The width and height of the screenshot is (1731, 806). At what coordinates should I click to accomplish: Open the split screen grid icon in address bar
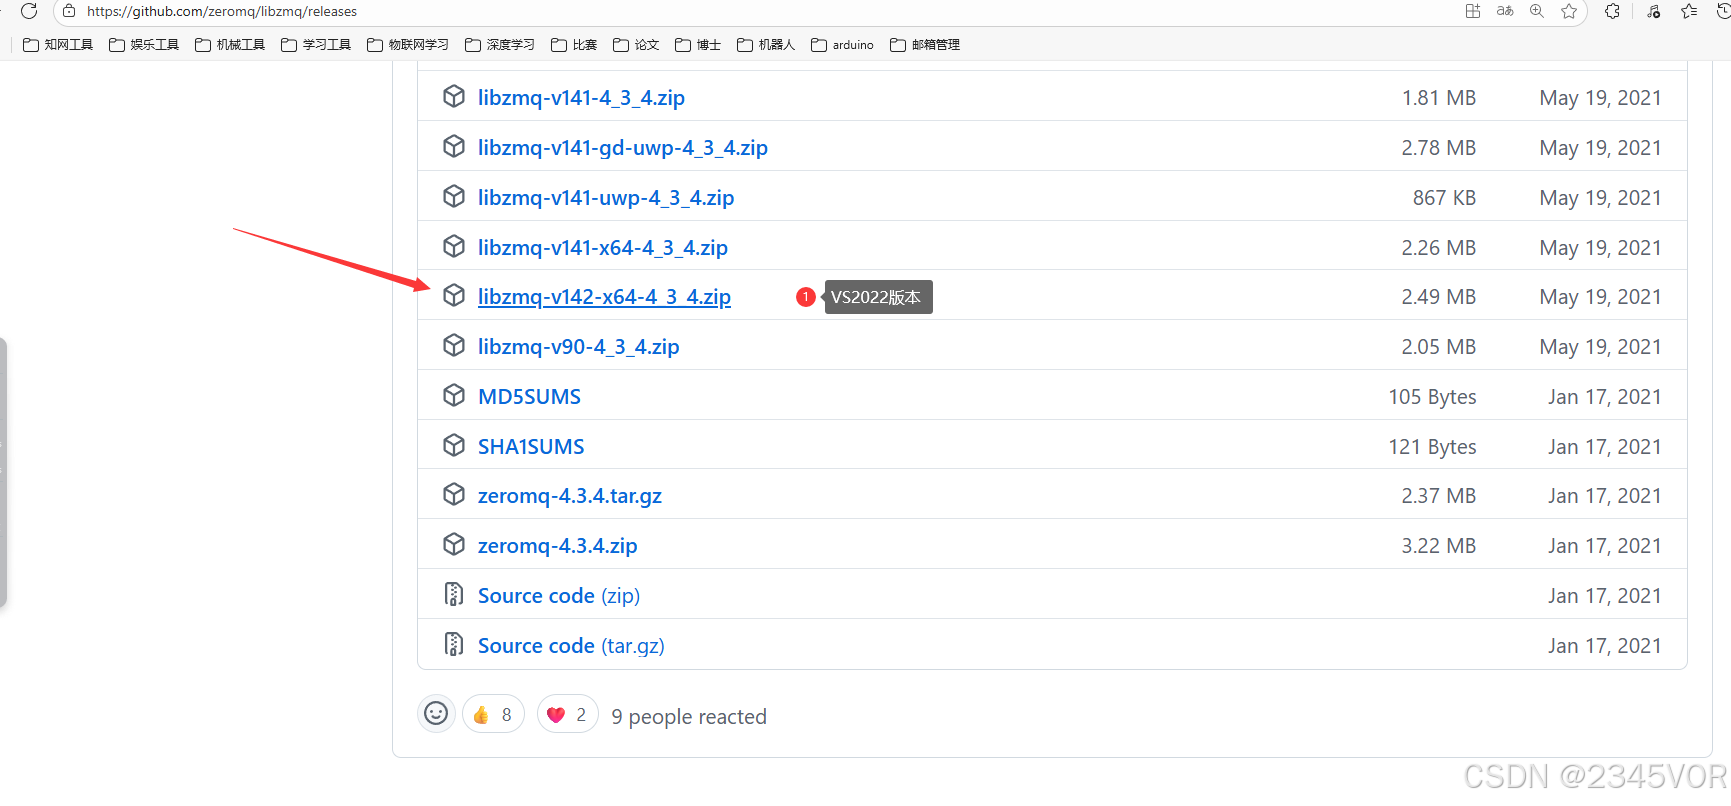pos(1473,11)
